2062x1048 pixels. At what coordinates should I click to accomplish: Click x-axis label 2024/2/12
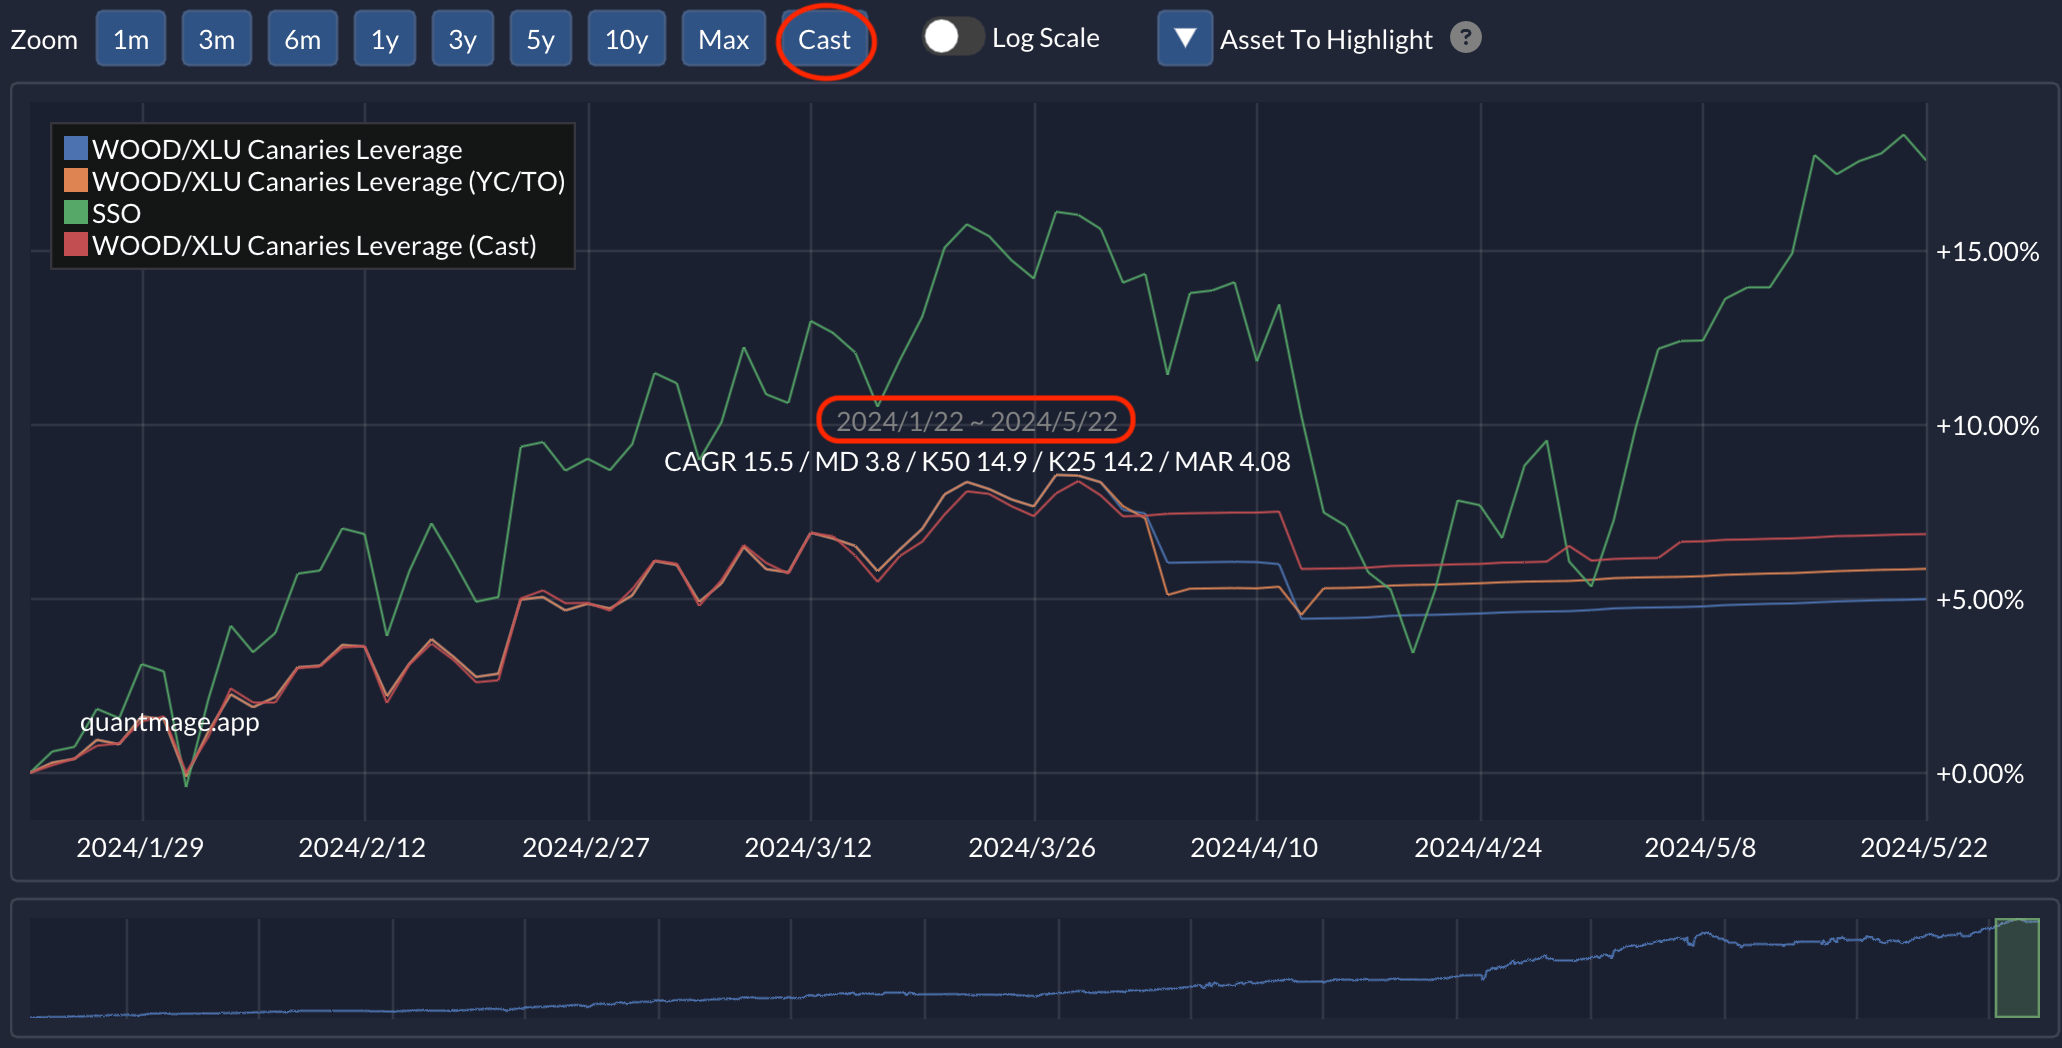pyautogui.click(x=362, y=848)
